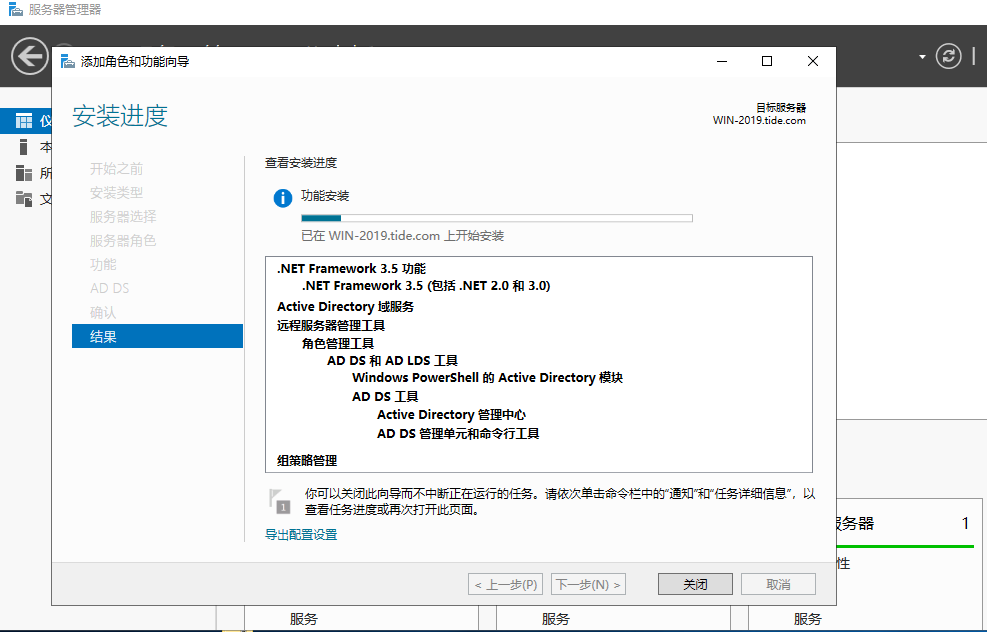Screen dimensions: 987x632
Task: Click the notification flag icon near tip text
Action: (x=279, y=501)
